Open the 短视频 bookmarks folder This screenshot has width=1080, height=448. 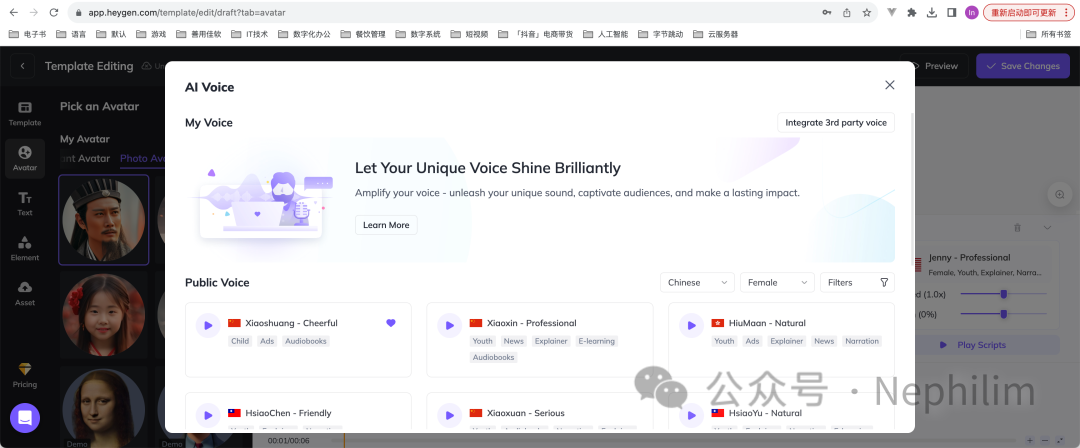pos(469,34)
